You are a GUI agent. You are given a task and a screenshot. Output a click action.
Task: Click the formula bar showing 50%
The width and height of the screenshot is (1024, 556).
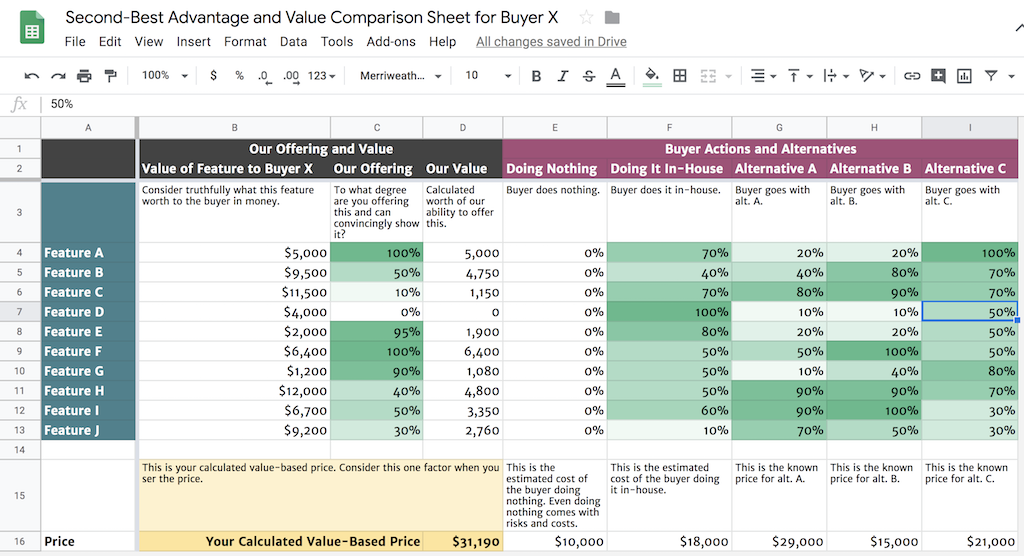(532, 104)
